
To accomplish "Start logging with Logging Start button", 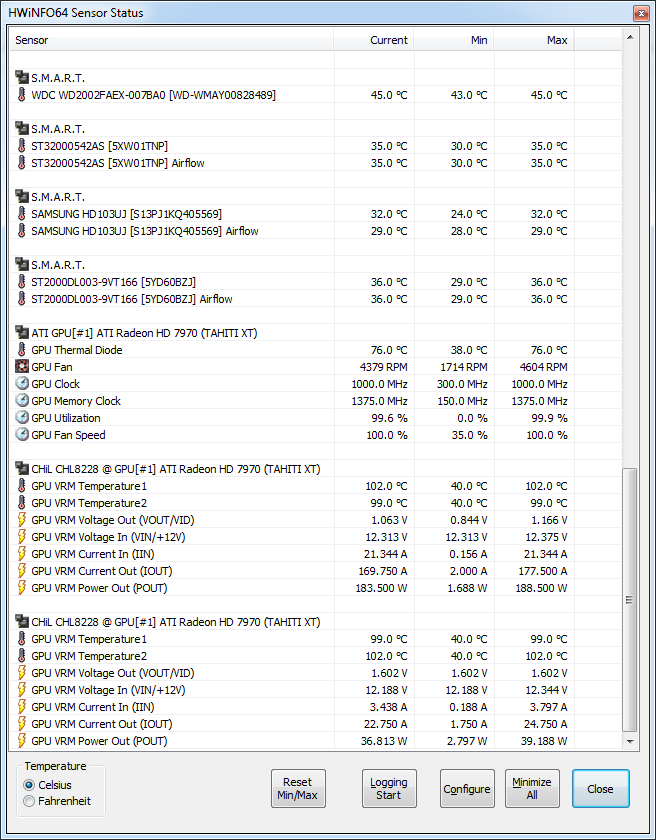I will tap(389, 789).
